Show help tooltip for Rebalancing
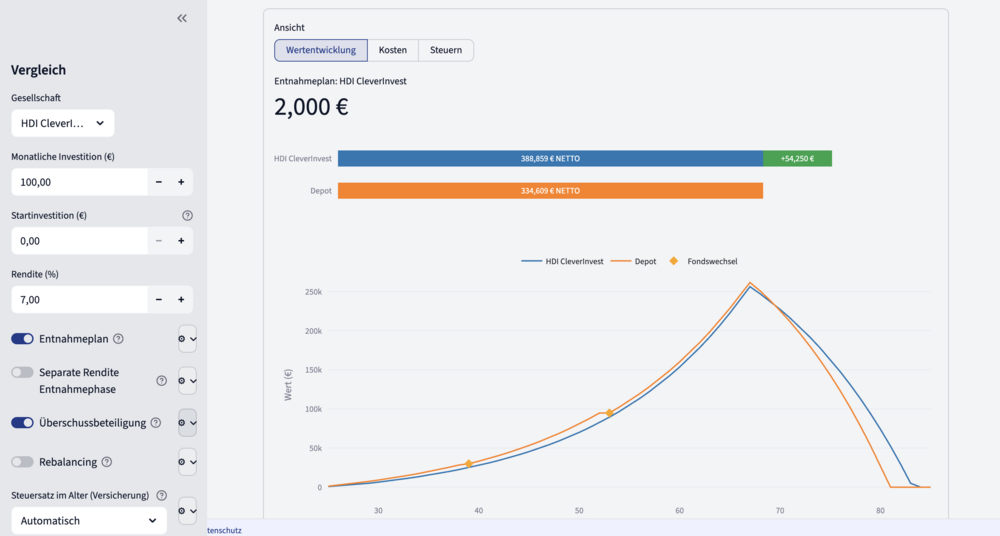 107,462
